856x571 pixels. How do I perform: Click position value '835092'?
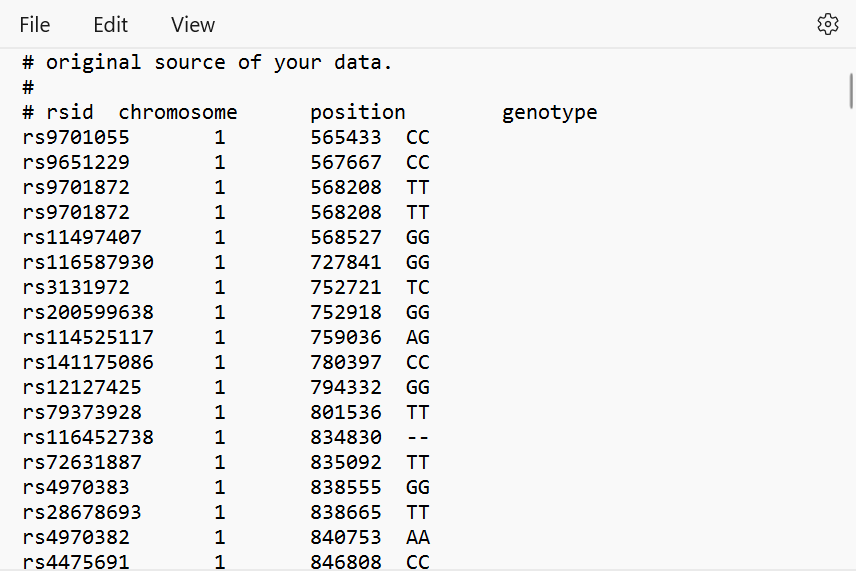(x=346, y=463)
